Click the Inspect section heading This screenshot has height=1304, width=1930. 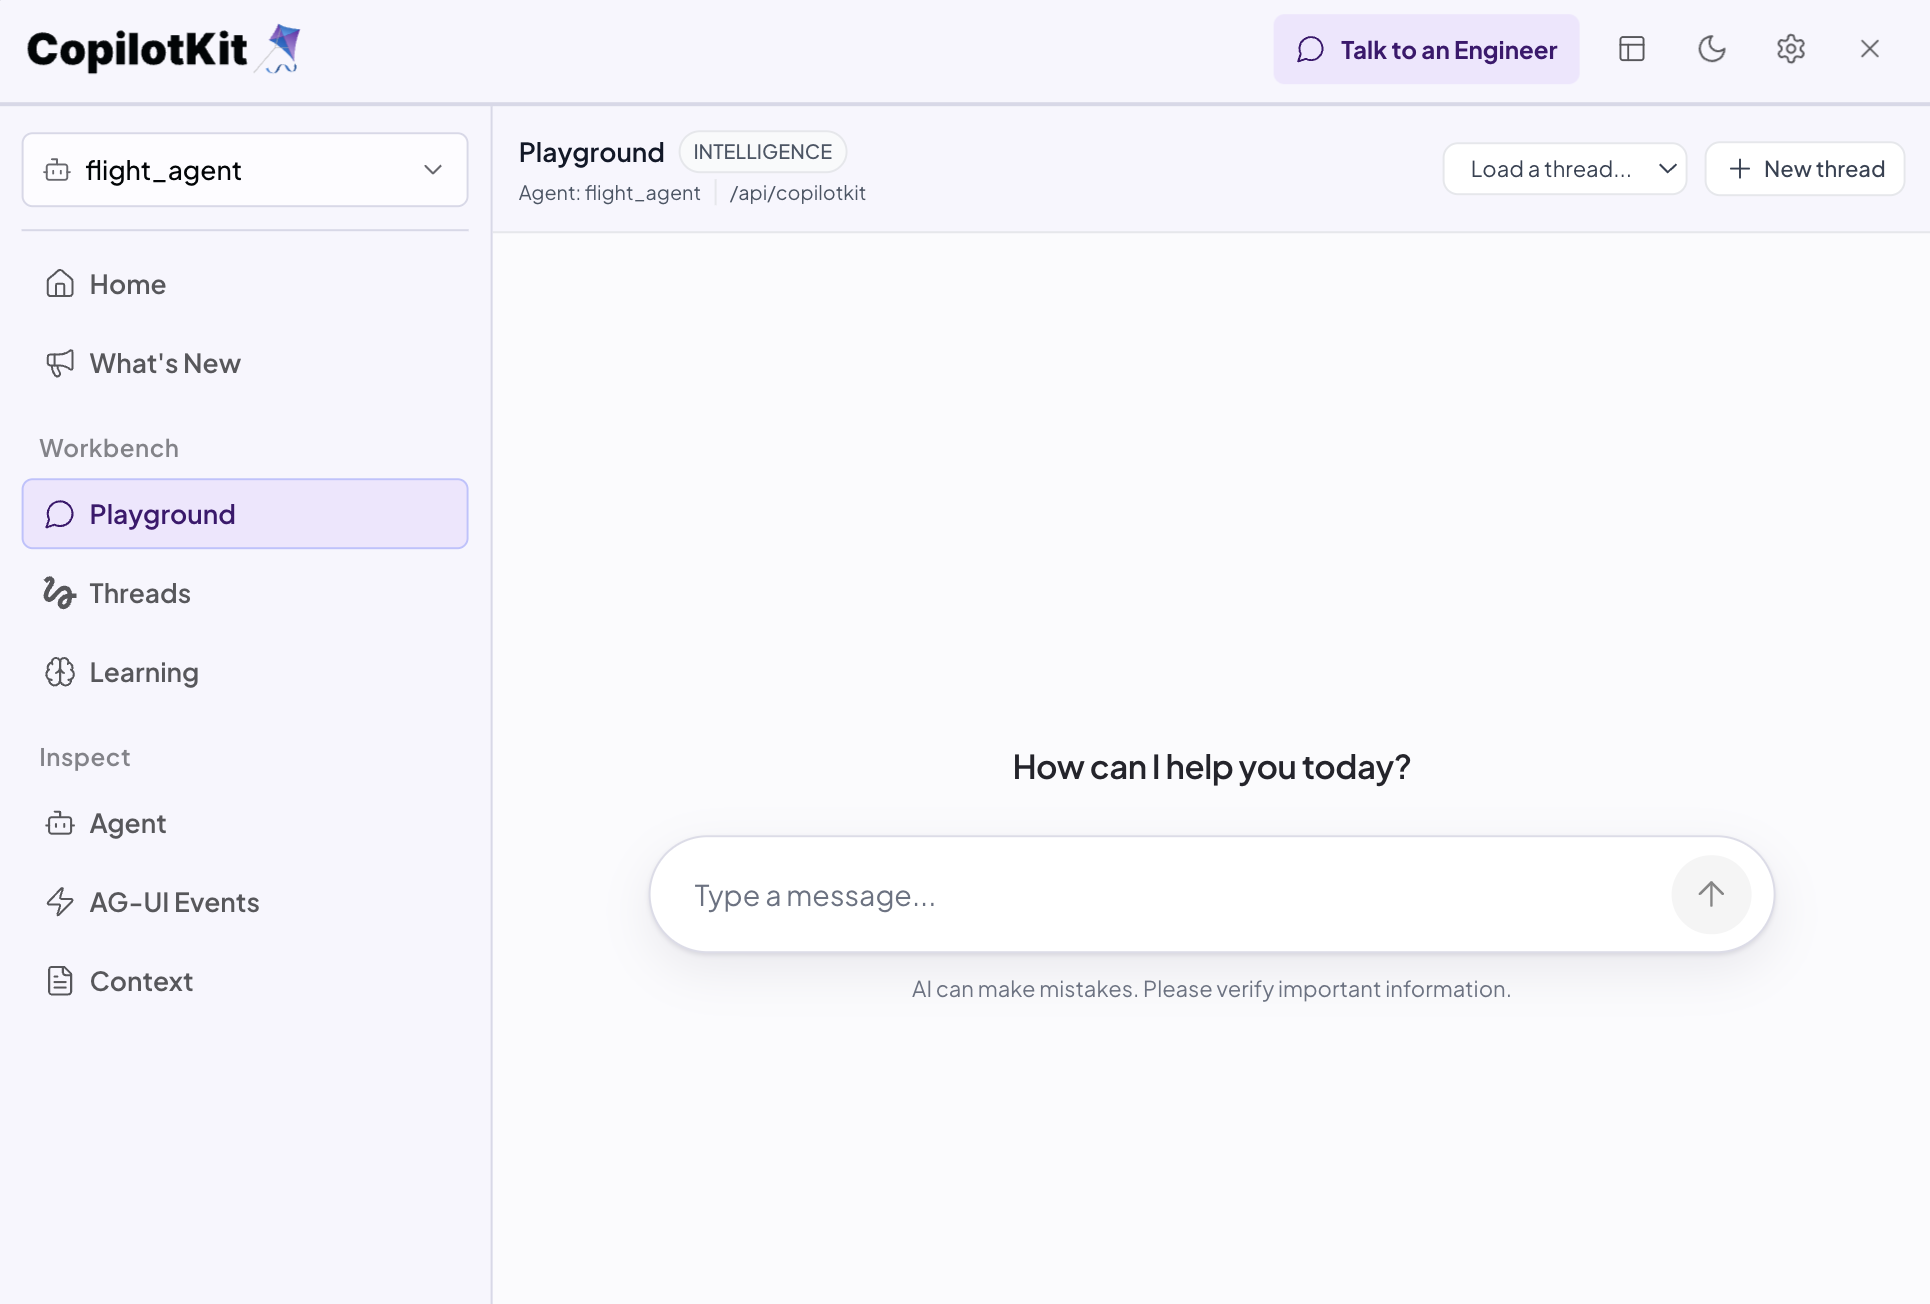pyautogui.click(x=85, y=757)
